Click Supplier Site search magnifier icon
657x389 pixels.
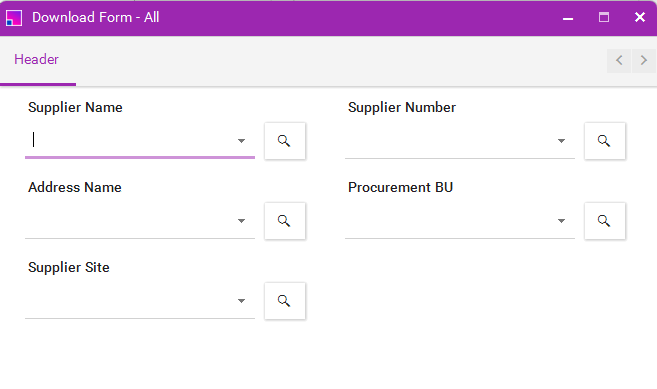[x=285, y=301]
